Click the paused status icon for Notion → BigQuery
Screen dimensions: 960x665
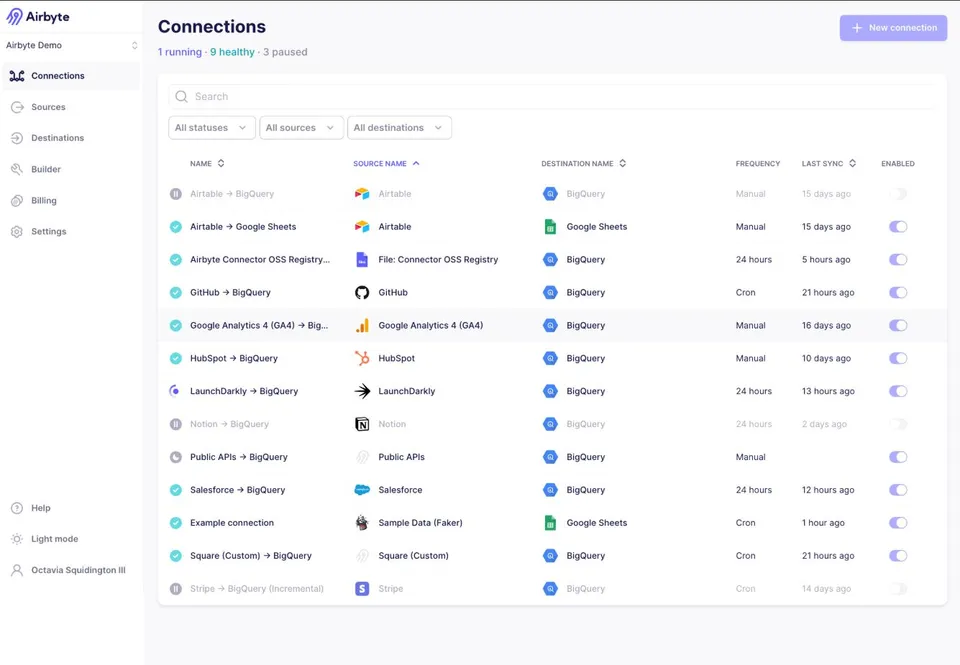tap(176, 424)
